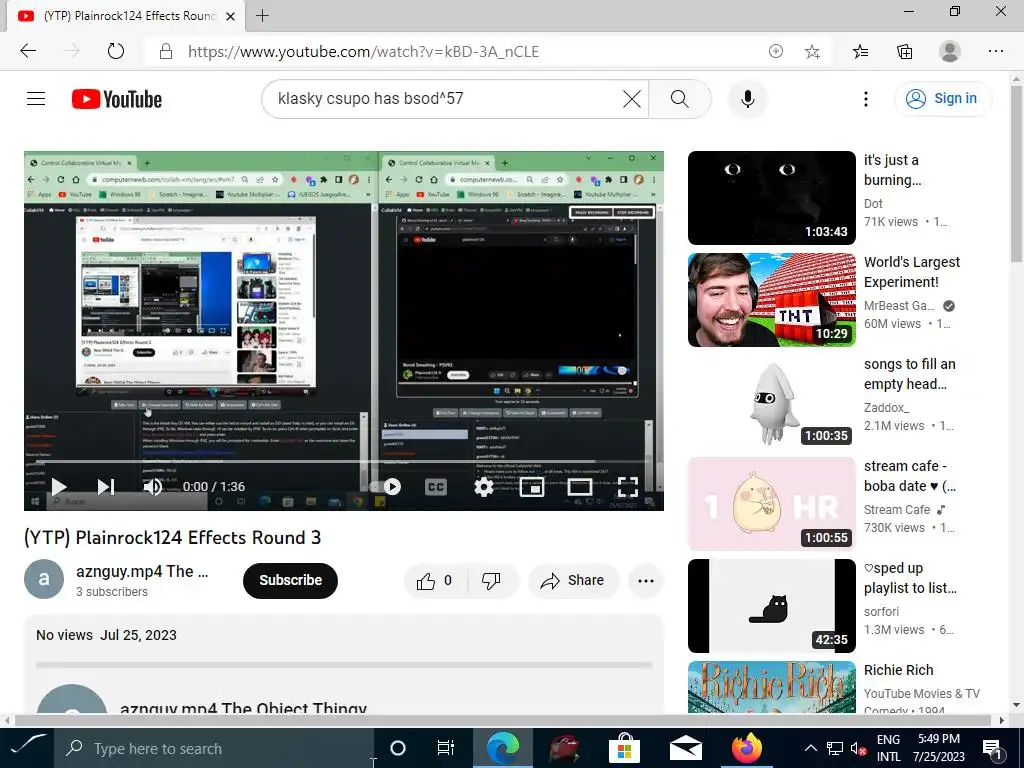Open the Windows Start menu
The image size is (1024, 768).
(27, 748)
